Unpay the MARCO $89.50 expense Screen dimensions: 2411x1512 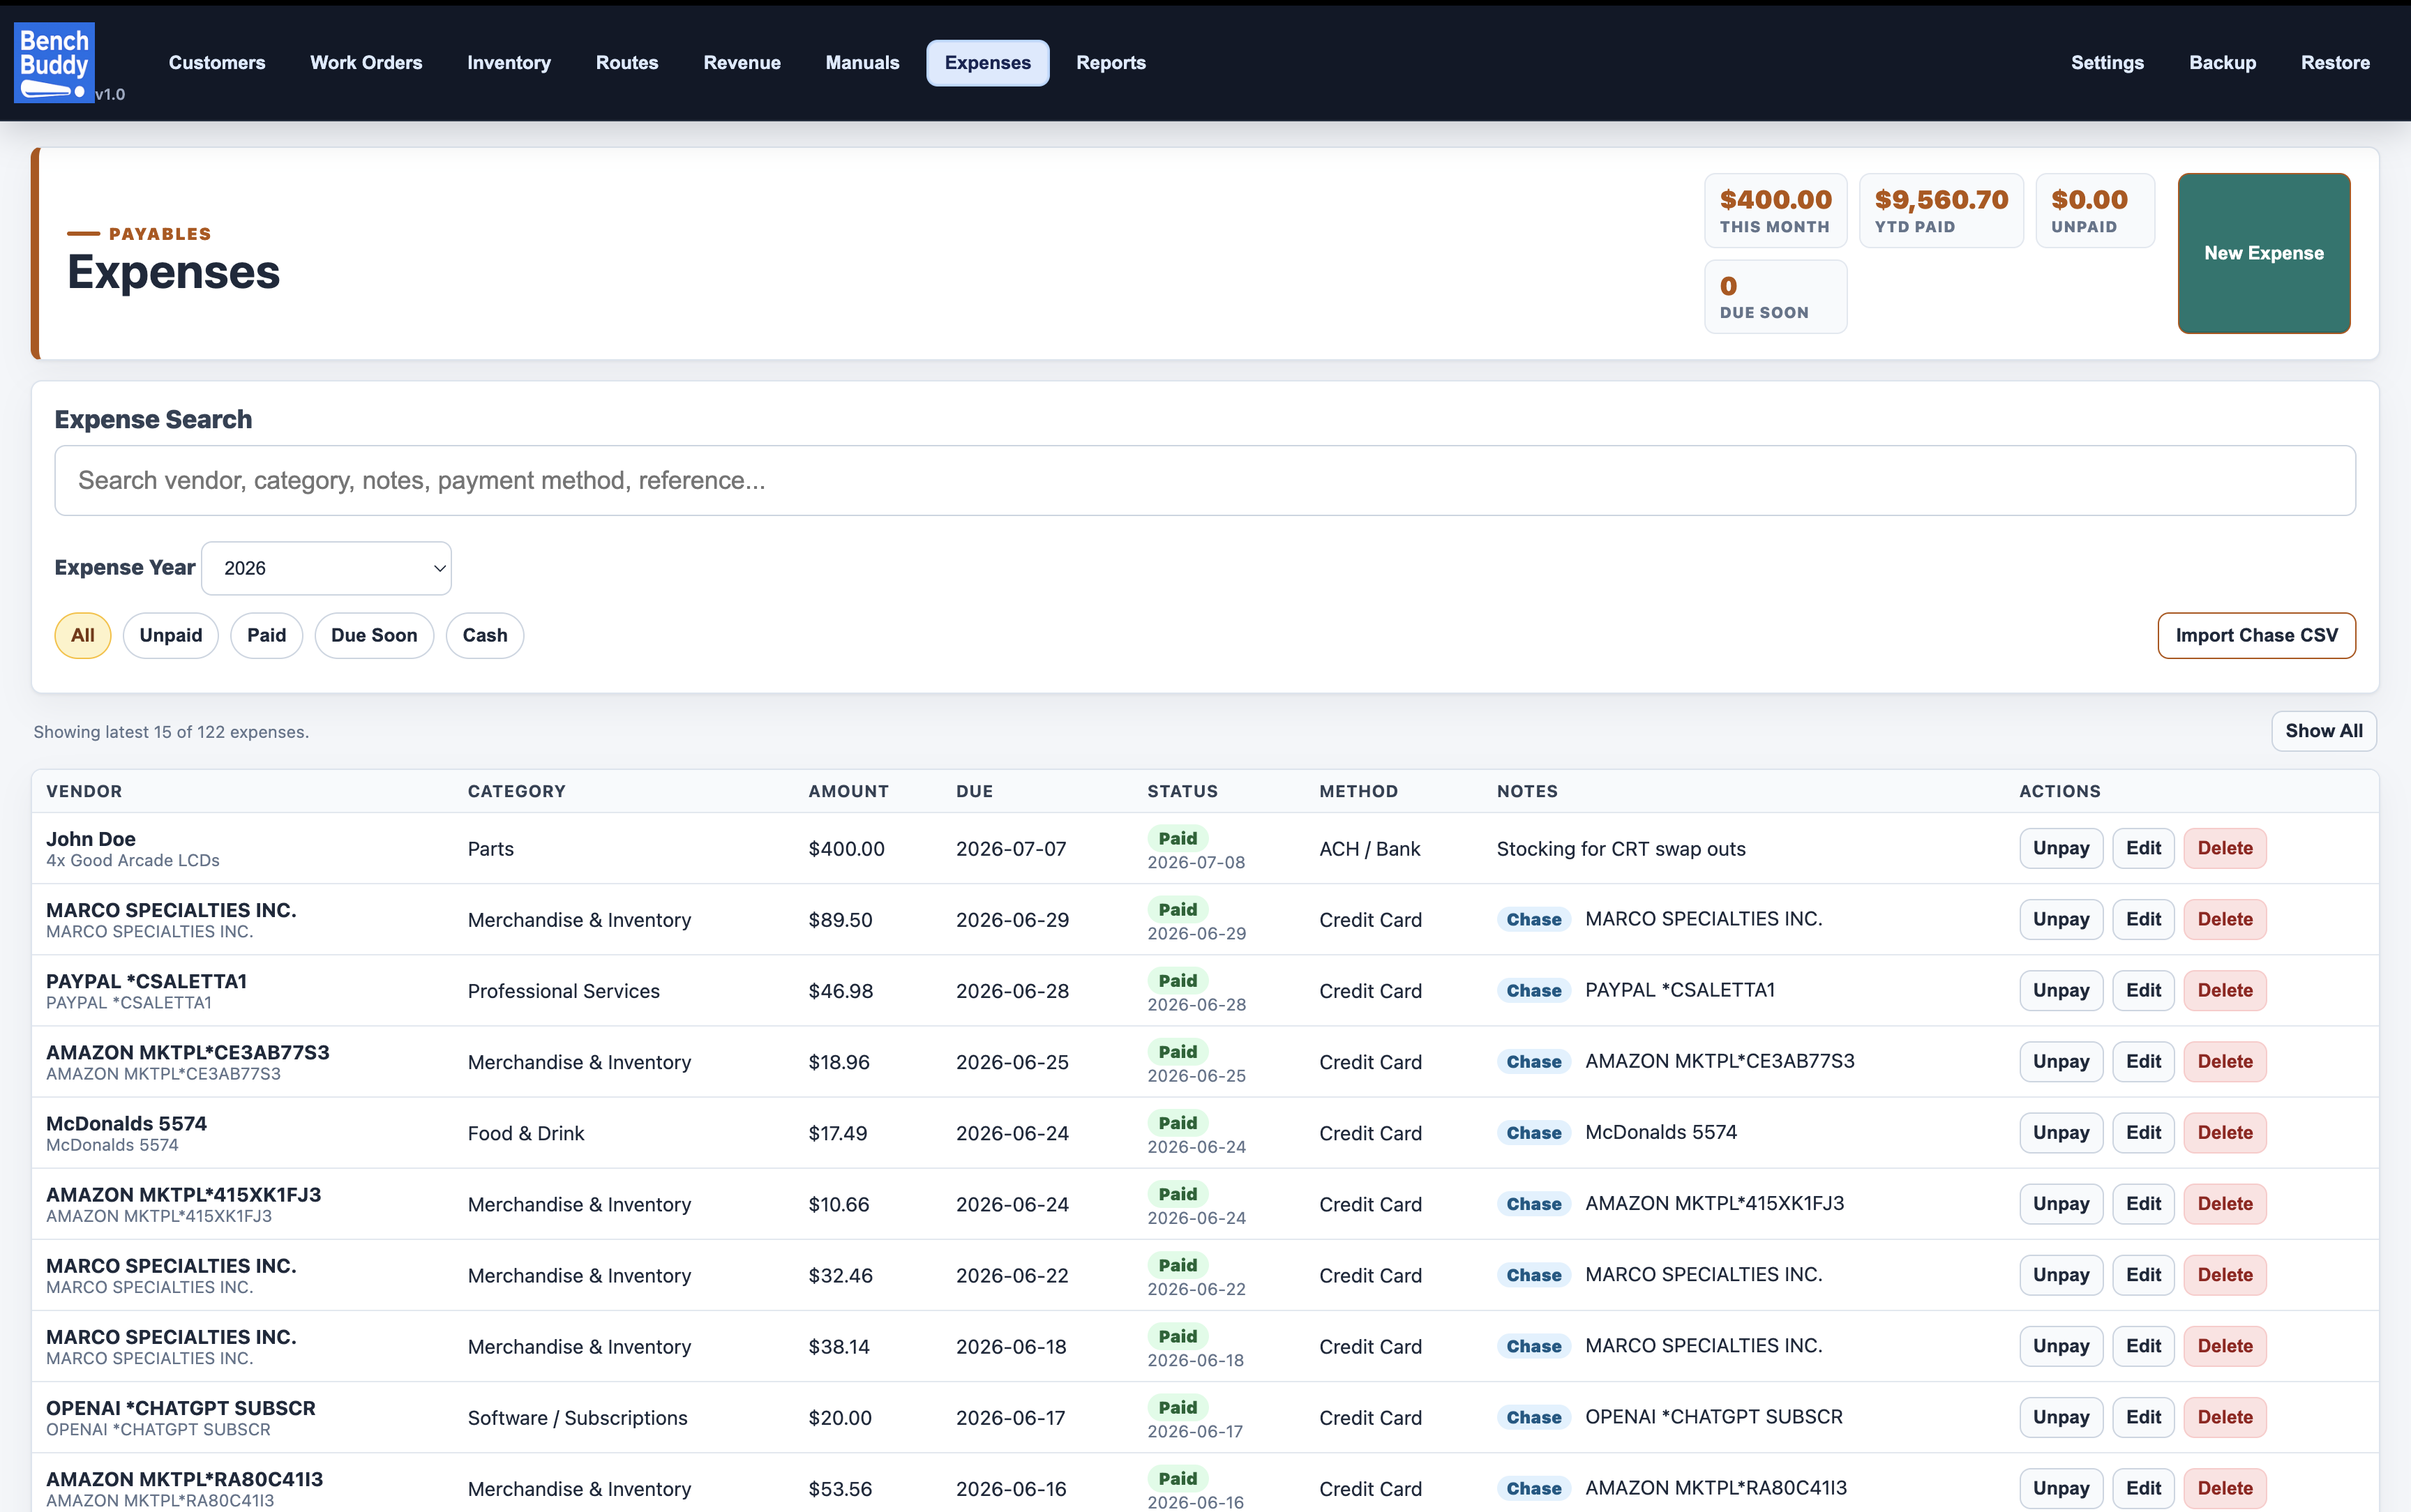click(x=2061, y=919)
